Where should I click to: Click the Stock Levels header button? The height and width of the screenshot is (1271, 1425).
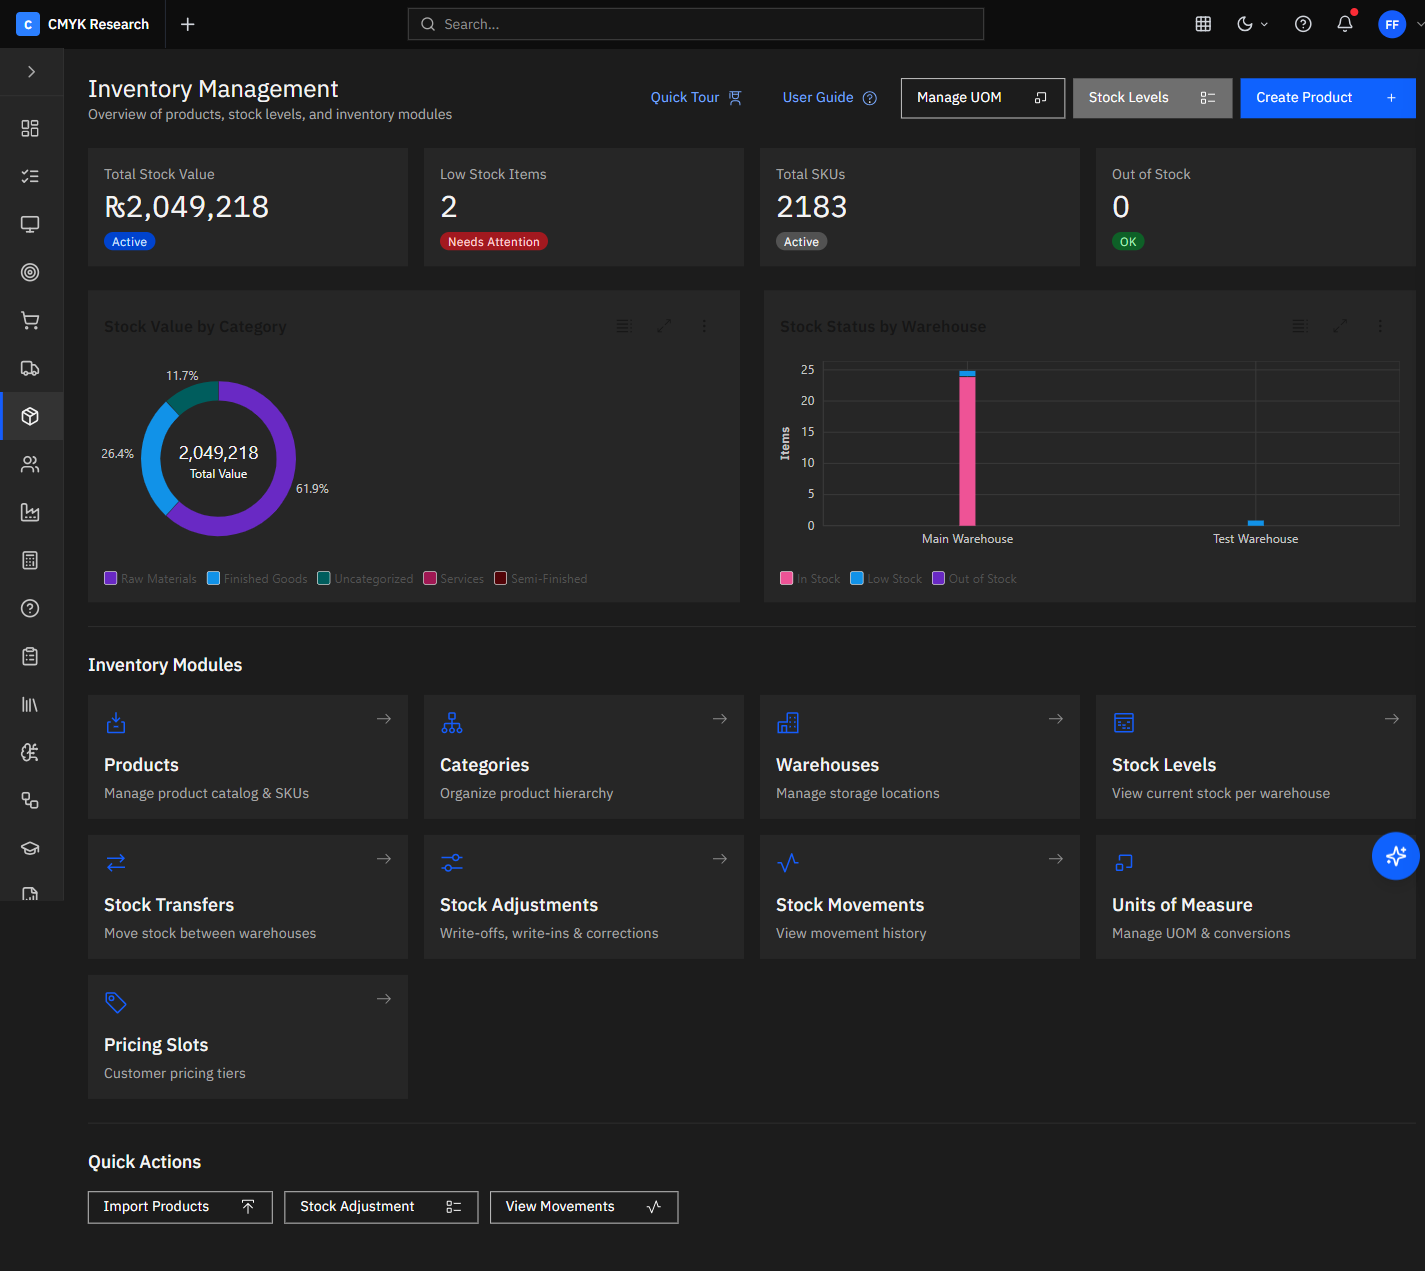[x=1152, y=98]
